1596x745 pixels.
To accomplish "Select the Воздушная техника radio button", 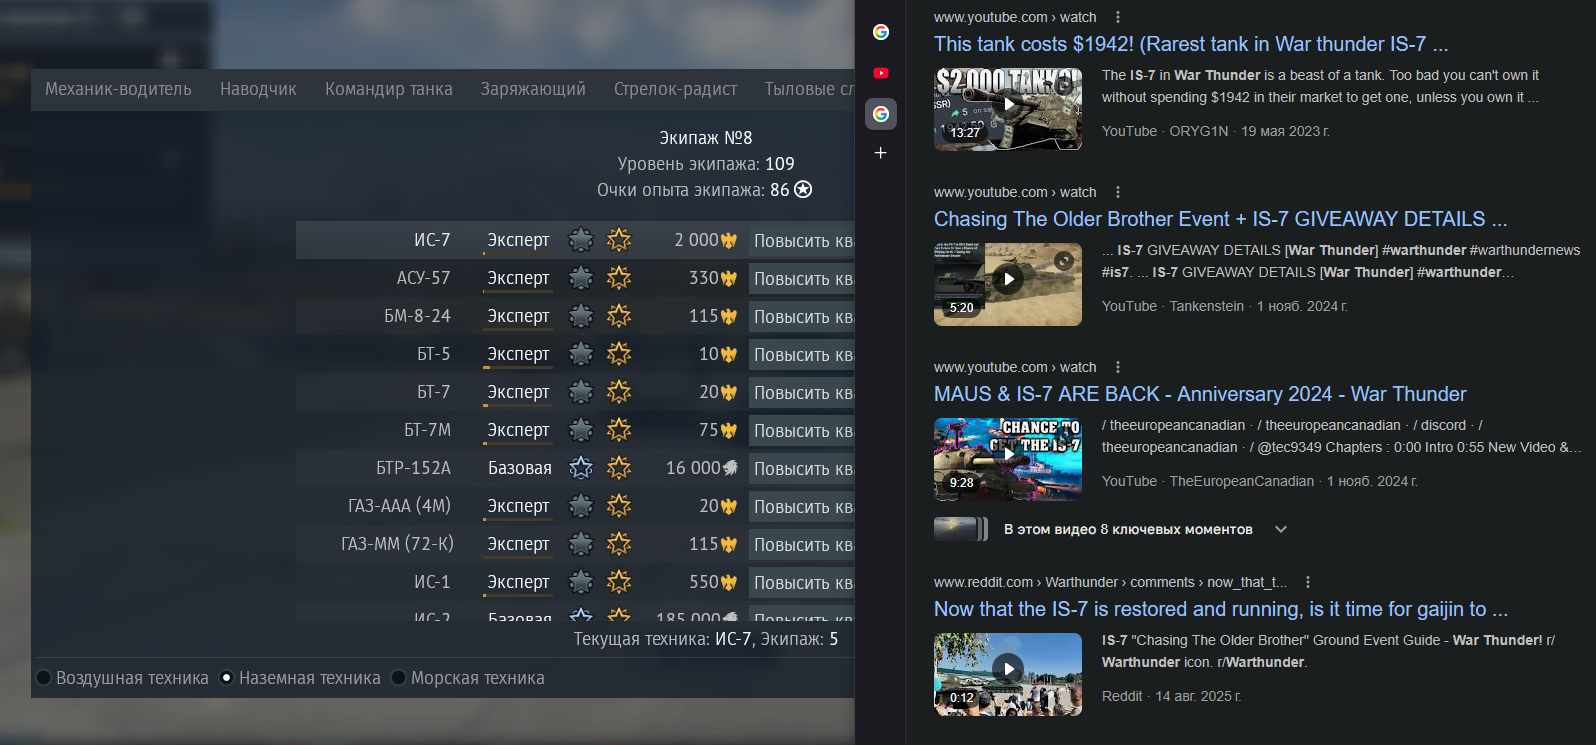I will [x=43, y=678].
